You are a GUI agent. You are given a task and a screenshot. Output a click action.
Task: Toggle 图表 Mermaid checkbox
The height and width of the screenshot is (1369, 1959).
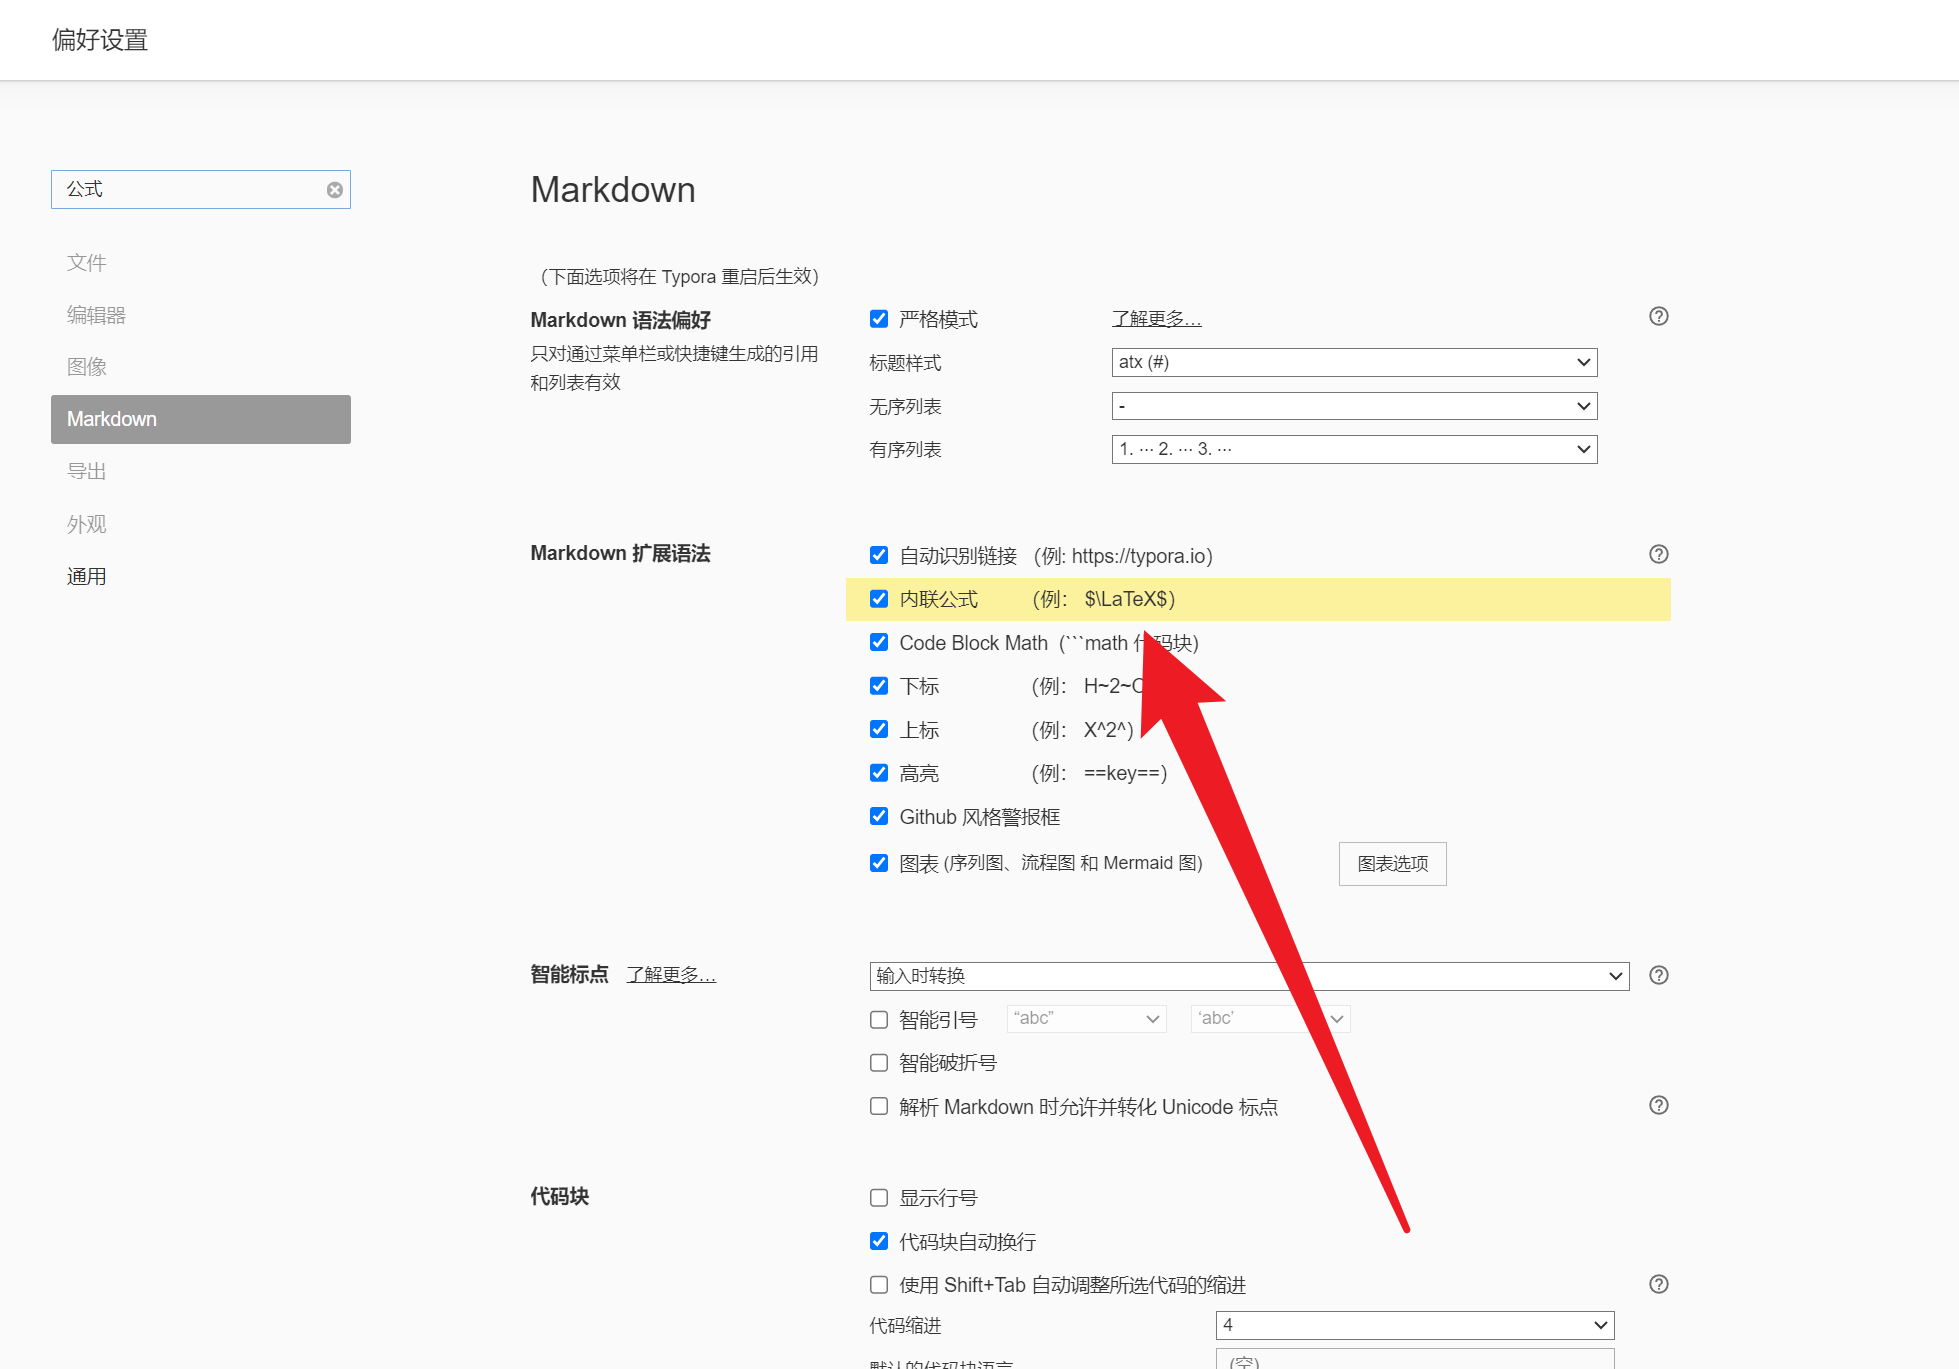coord(879,863)
